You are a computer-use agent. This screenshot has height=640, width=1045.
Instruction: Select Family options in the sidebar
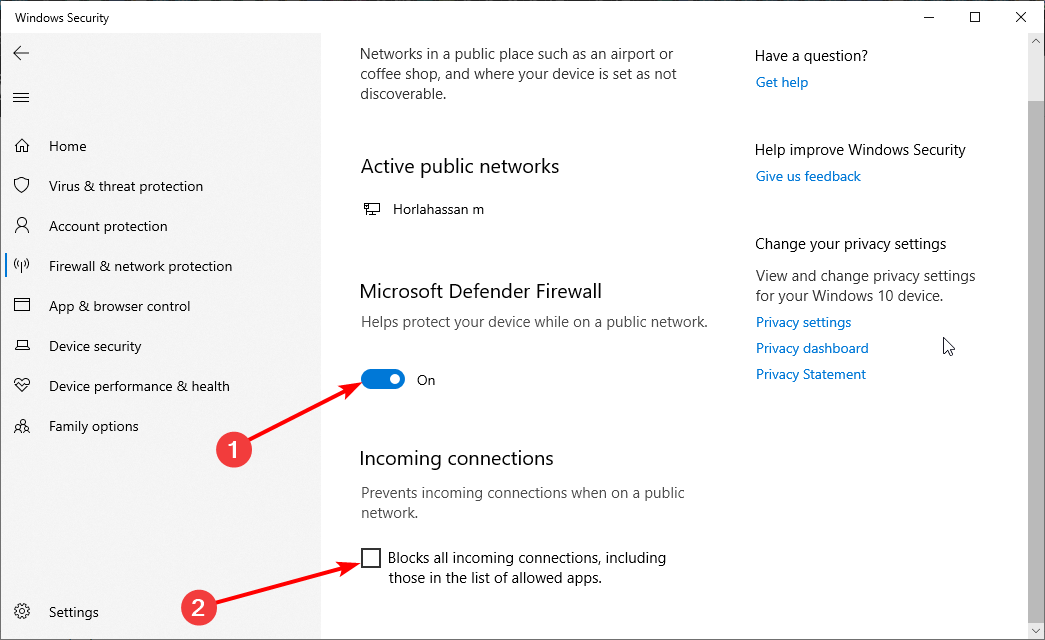[x=94, y=426]
